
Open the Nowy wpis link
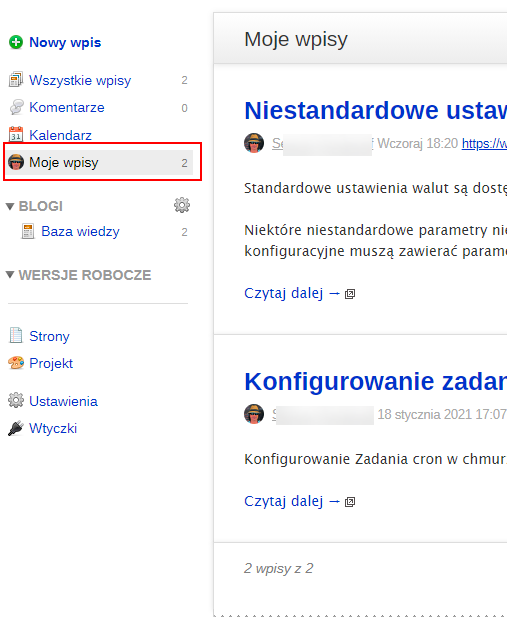65,42
